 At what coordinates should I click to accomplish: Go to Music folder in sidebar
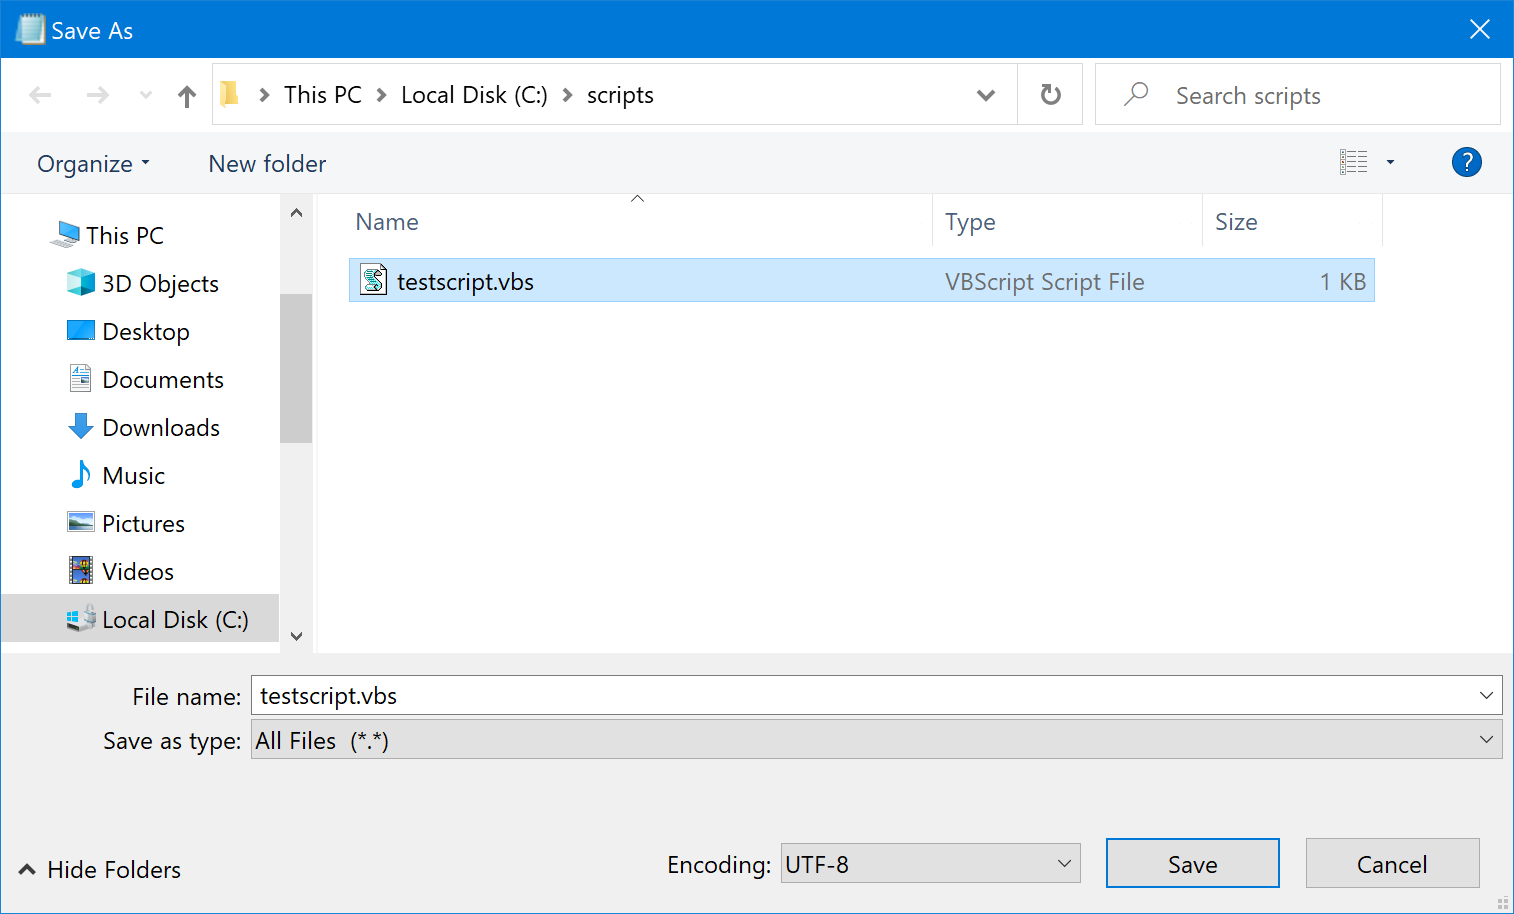(133, 476)
